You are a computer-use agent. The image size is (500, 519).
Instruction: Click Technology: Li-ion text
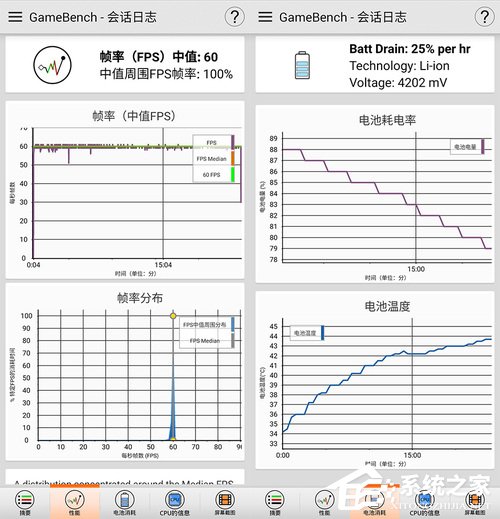(x=399, y=66)
